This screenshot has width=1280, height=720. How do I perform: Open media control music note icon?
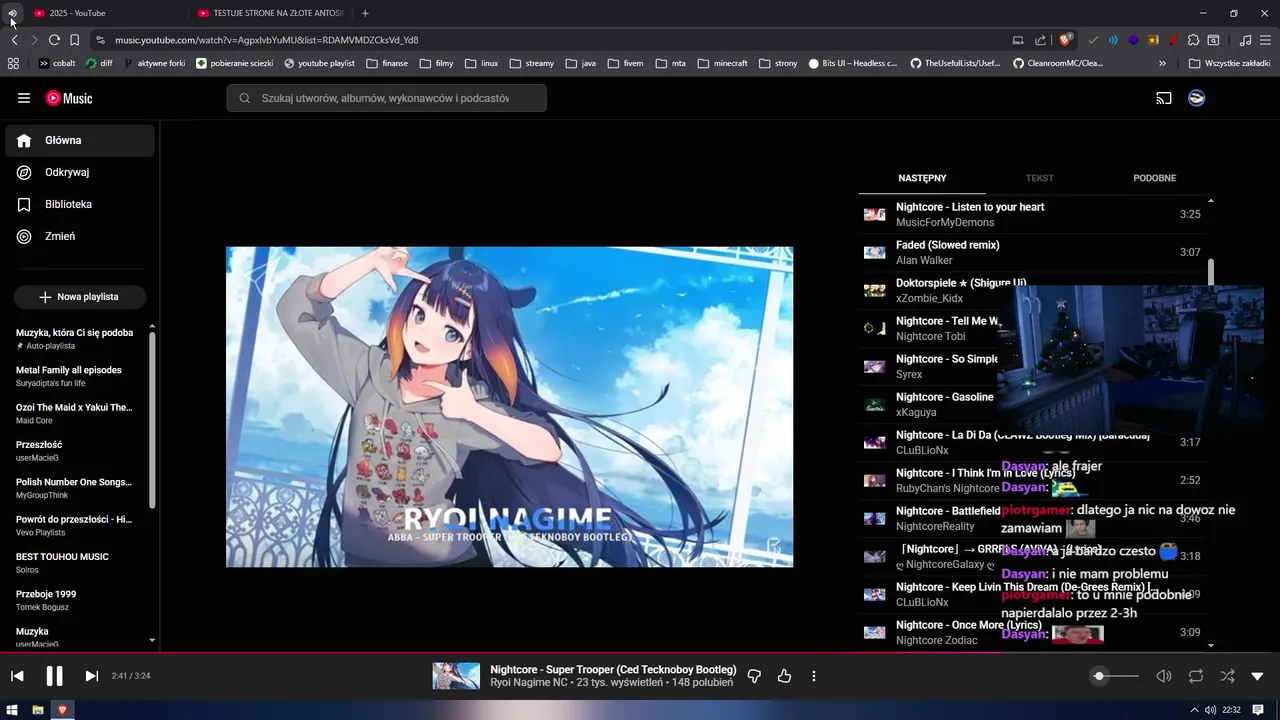coord(1245,40)
